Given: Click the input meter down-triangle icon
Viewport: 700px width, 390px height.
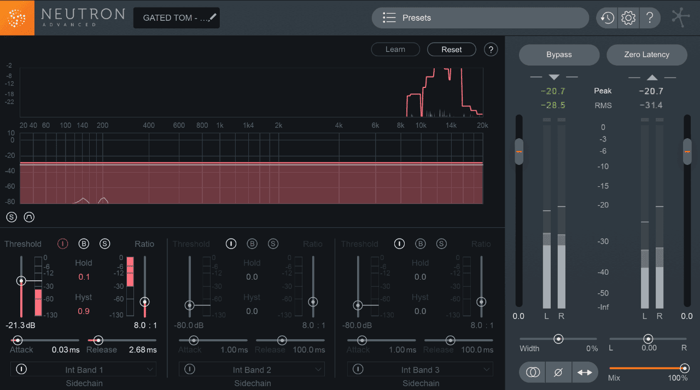Looking at the screenshot, I should (x=554, y=77).
